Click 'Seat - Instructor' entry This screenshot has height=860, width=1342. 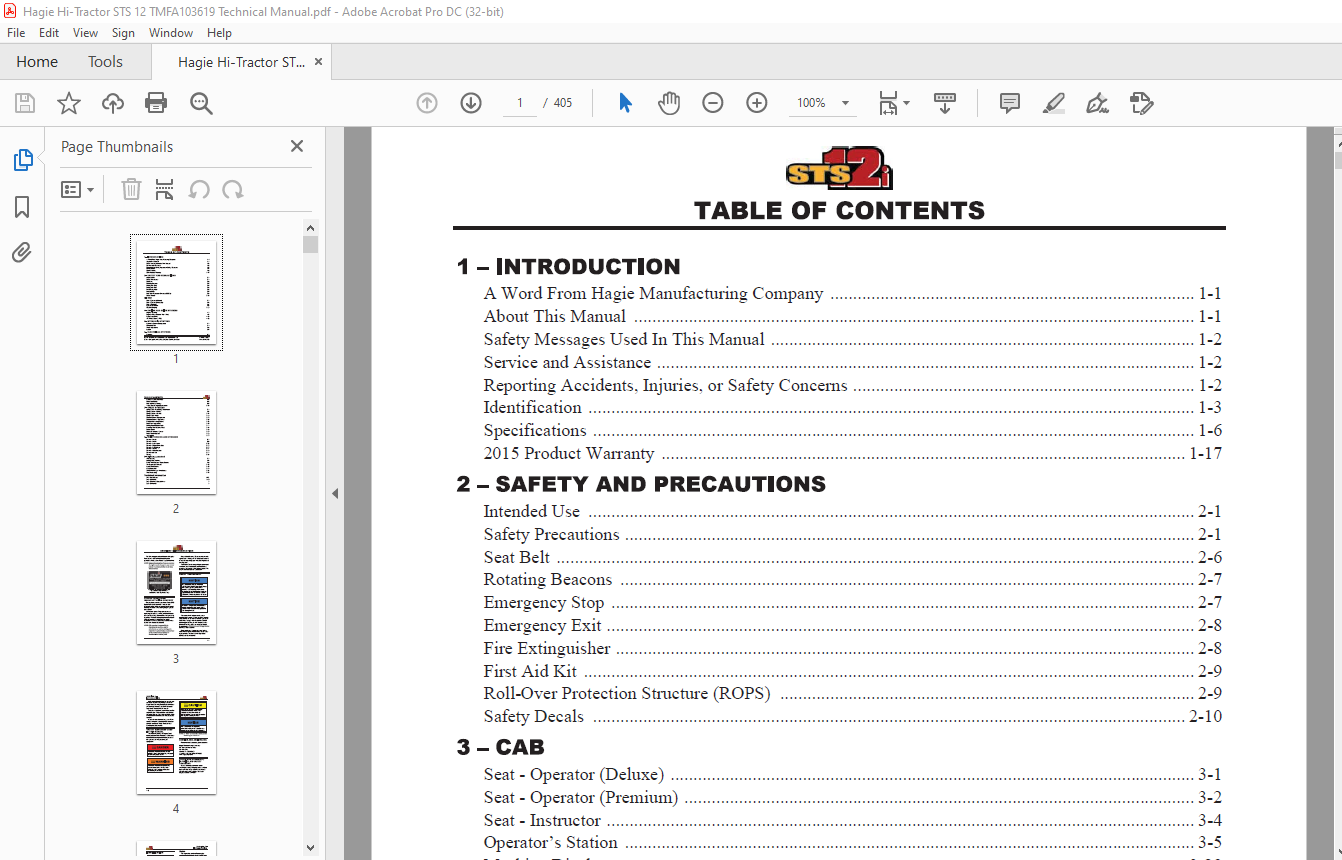click(x=542, y=821)
